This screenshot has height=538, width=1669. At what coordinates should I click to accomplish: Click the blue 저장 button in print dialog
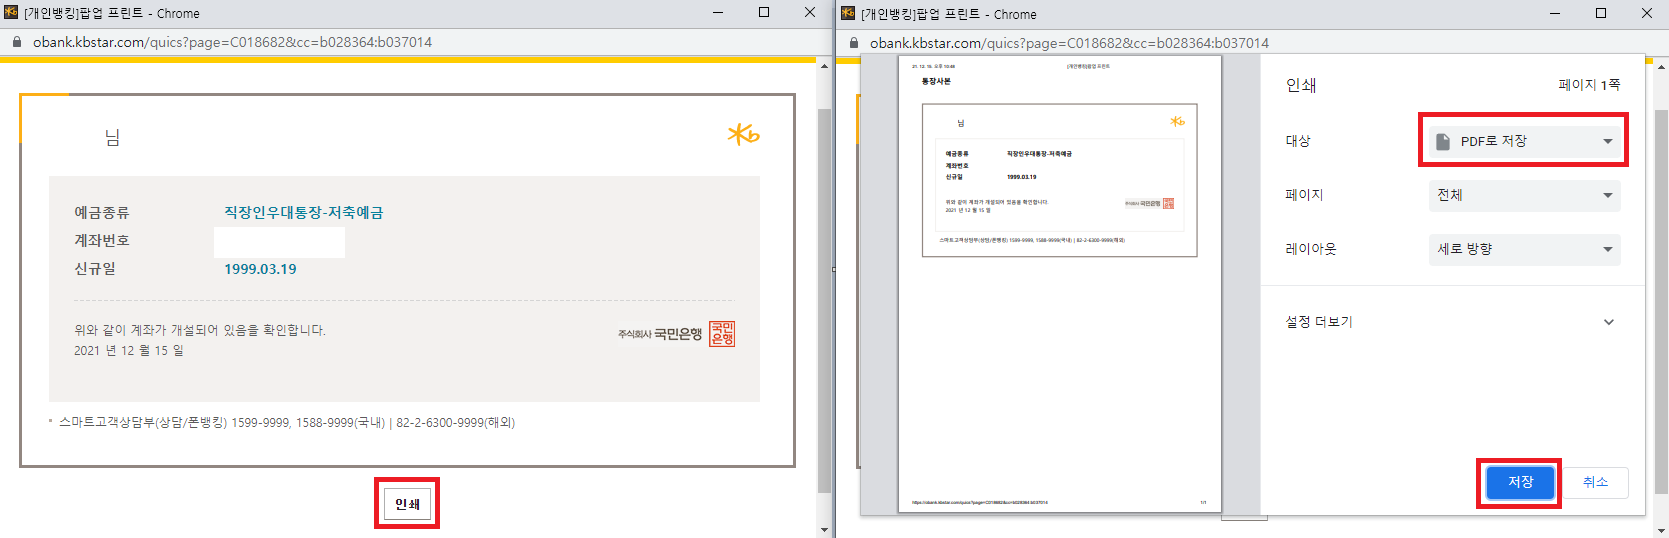(x=1520, y=483)
